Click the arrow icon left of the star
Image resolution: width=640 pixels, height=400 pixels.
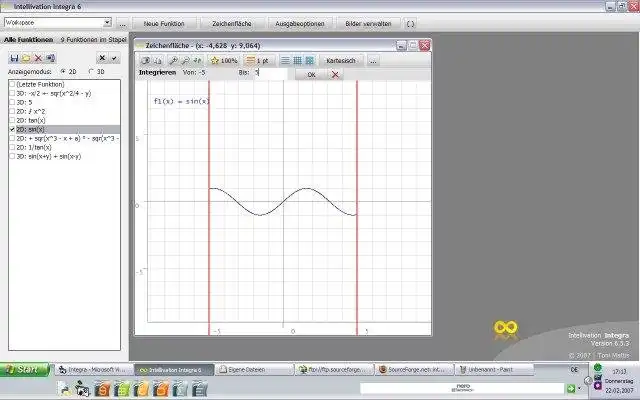(x=198, y=61)
